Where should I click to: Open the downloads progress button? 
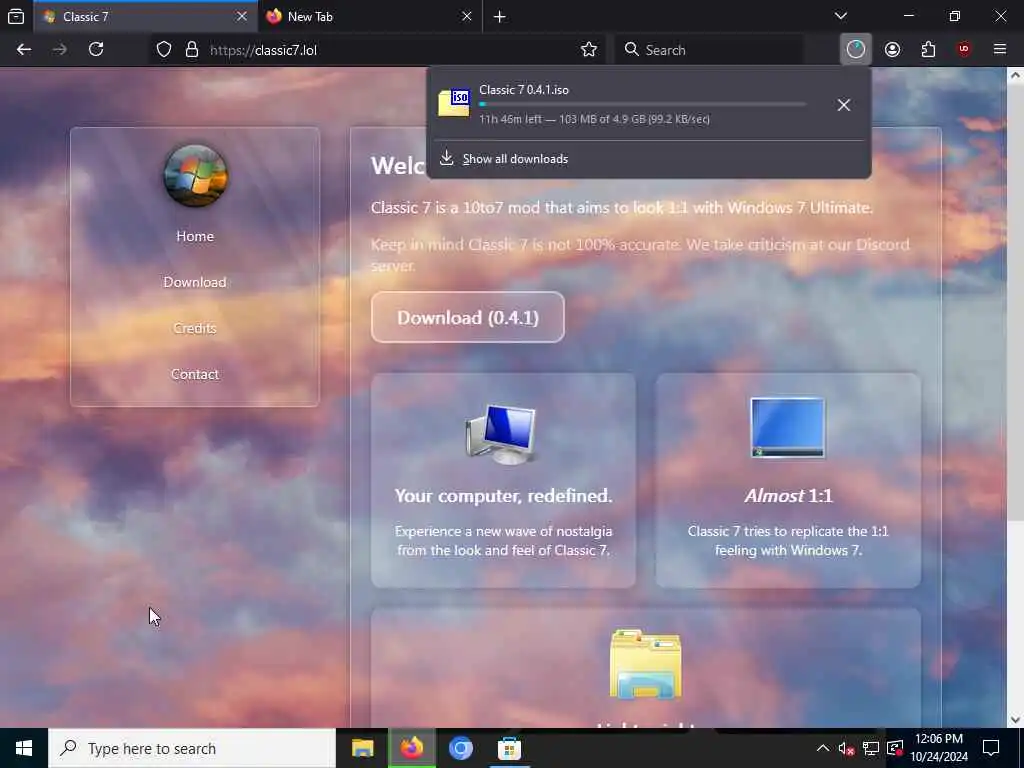click(x=856, y=50)
